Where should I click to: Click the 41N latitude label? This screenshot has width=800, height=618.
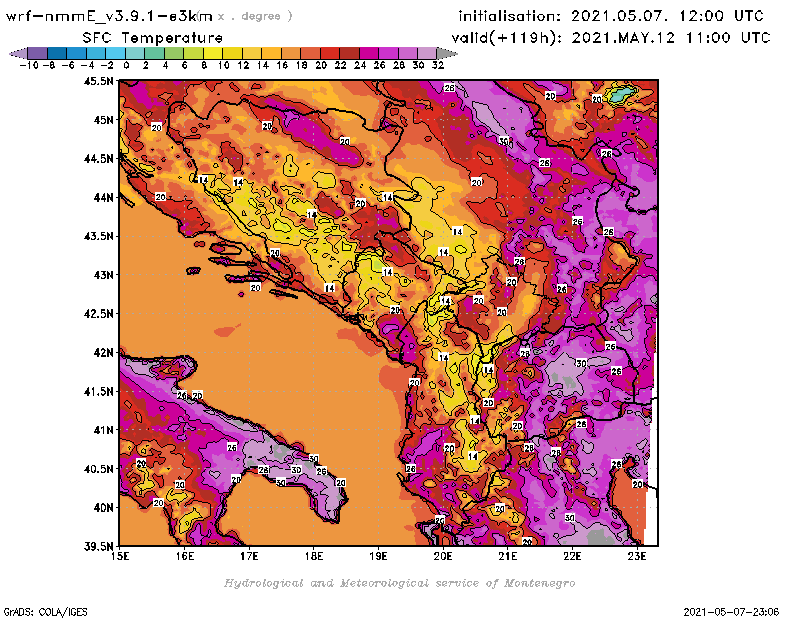(103, 430)
